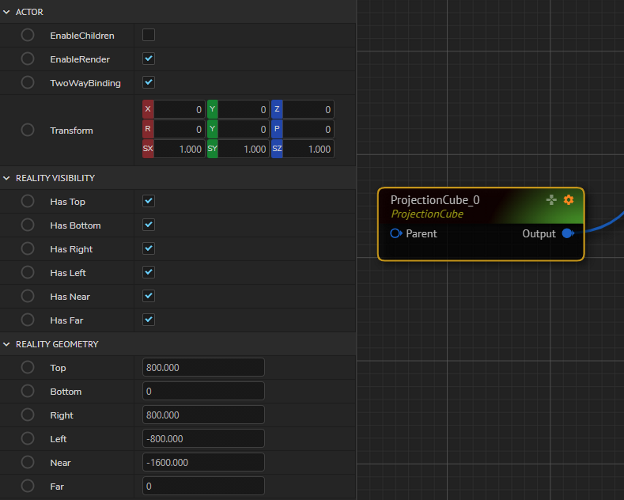The width and height of the screenshot is (624, 500).
Task: Collapse the REALITY VISIBILITY section
Action: [7, 178]
